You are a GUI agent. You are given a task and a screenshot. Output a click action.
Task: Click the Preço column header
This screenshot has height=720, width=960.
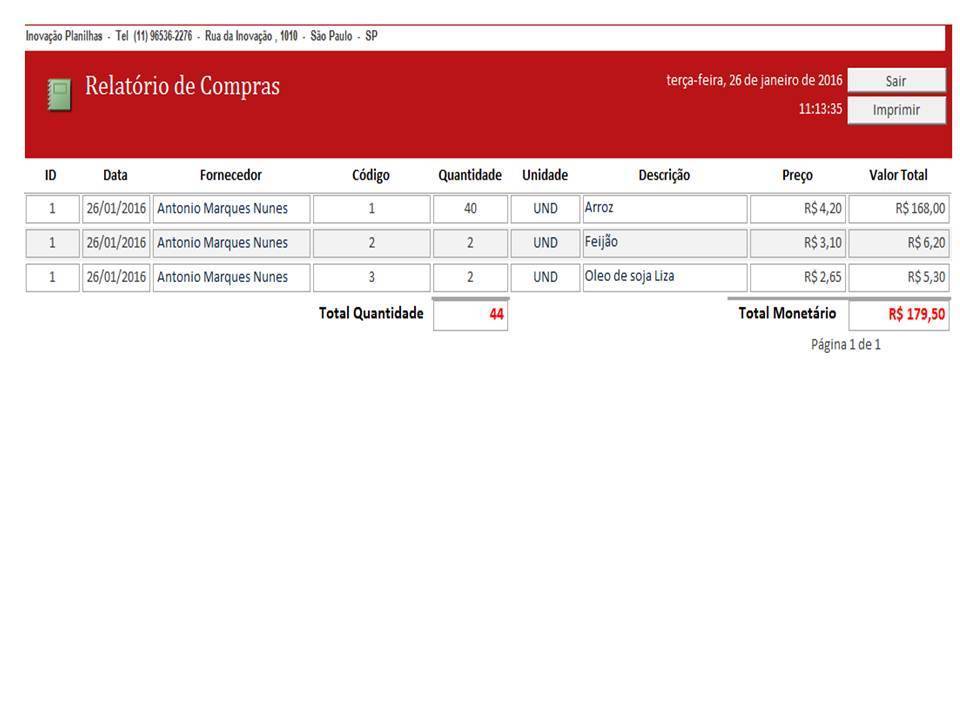pos(797,176)
